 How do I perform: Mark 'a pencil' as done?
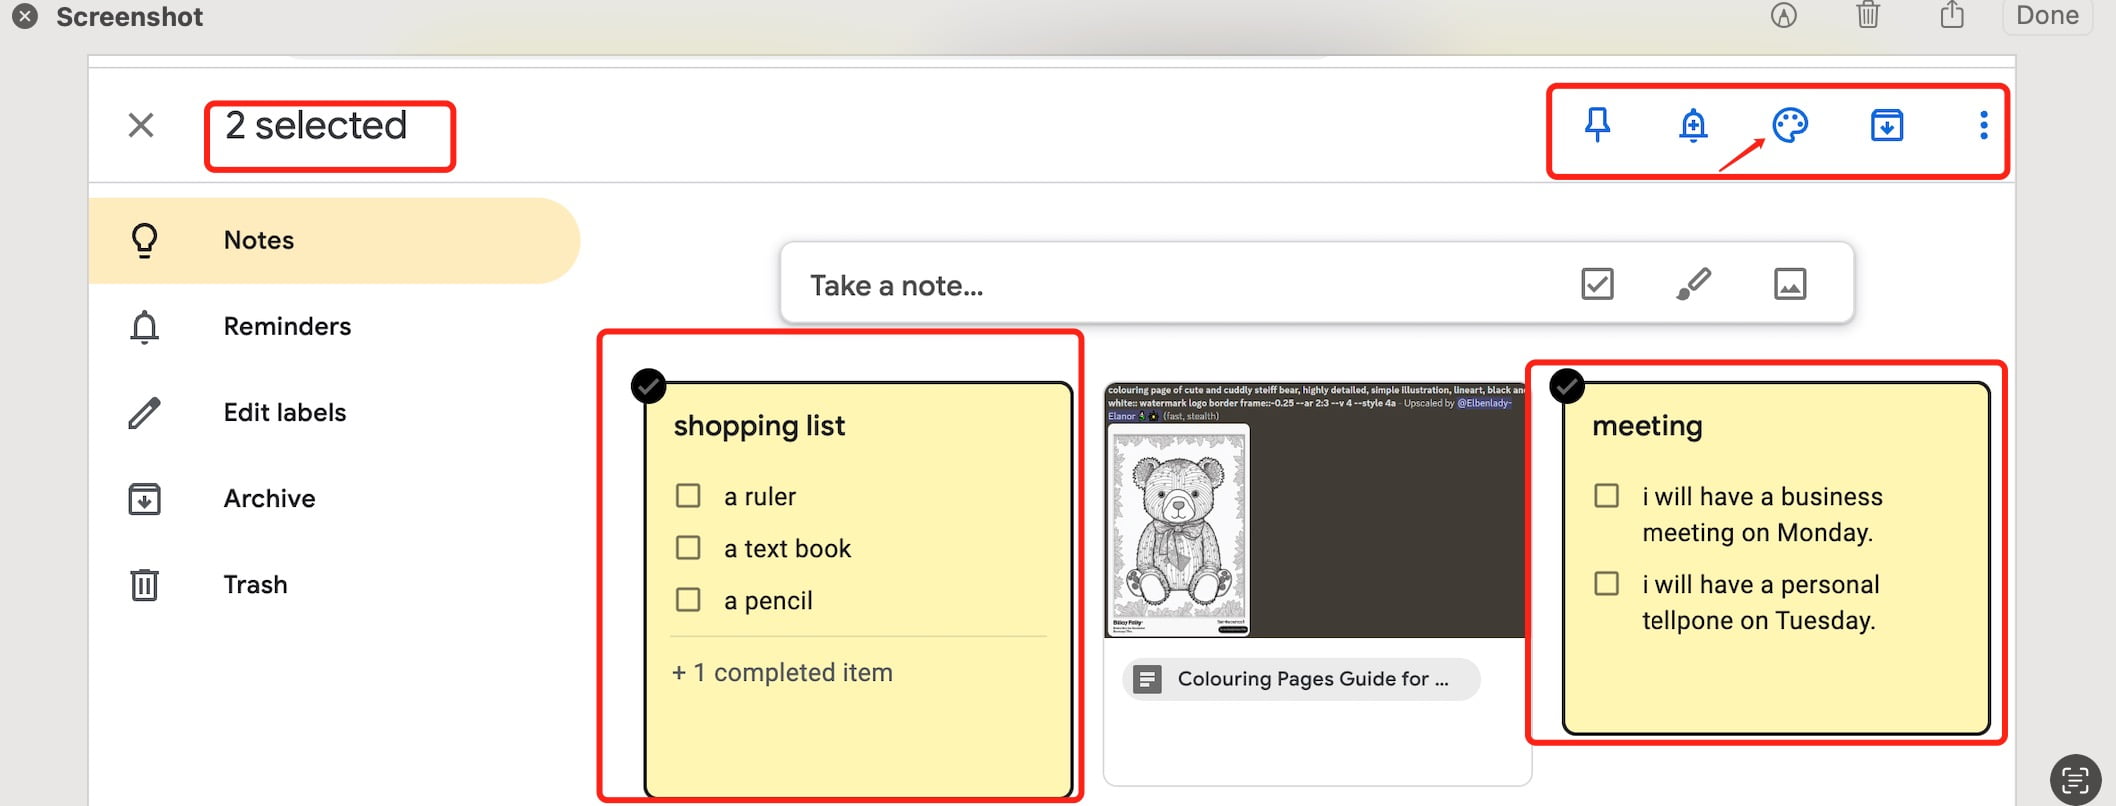point(688,600)
